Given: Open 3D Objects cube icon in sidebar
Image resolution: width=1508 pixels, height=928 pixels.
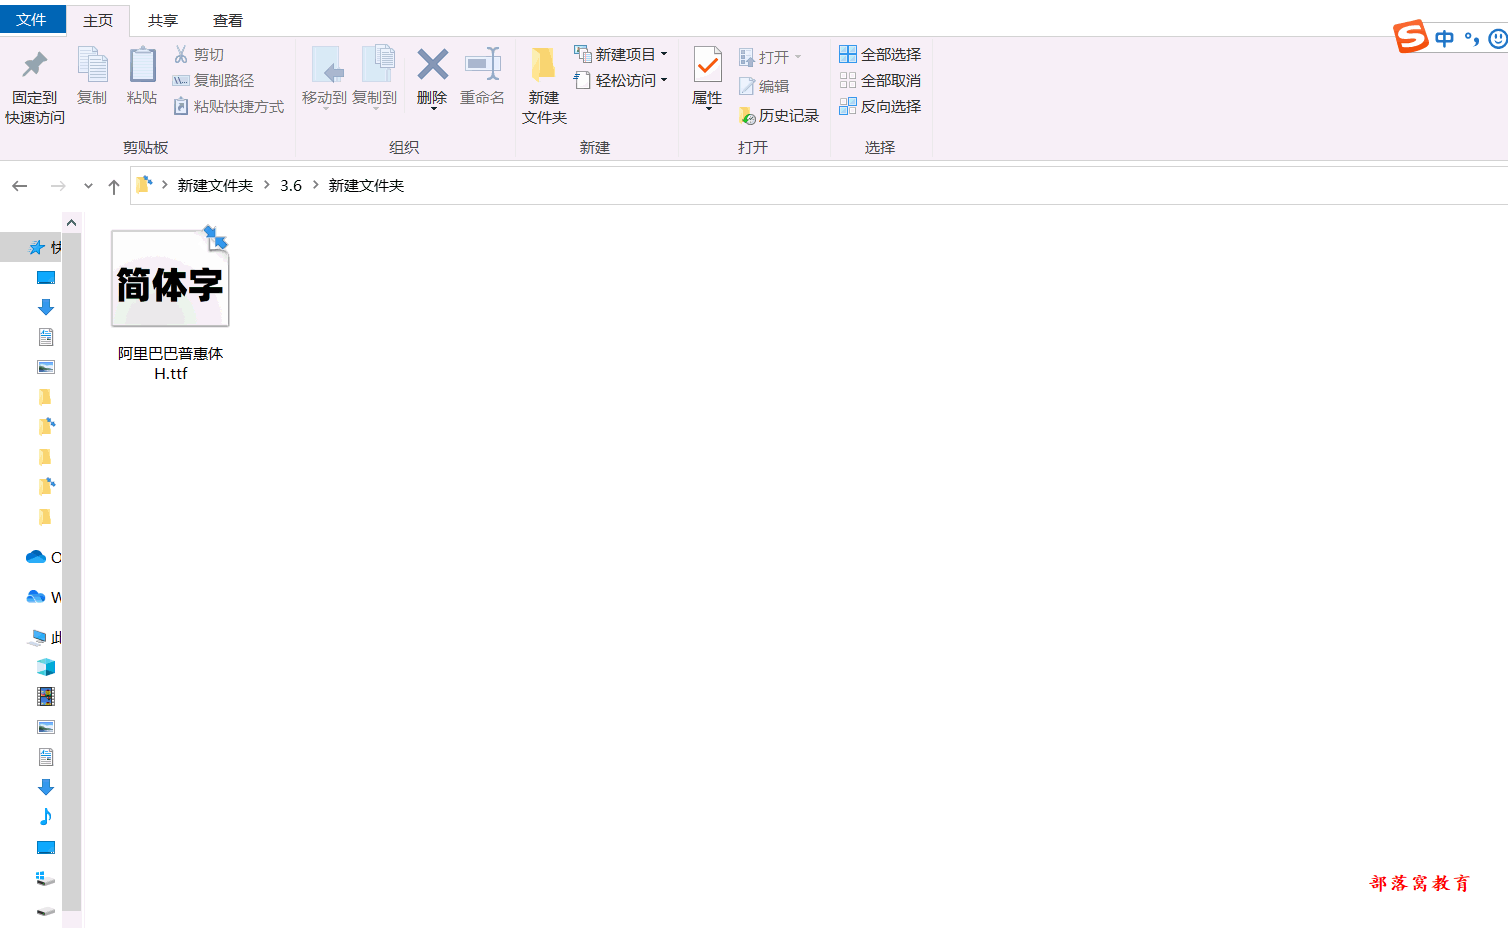Looking at the screenshot, I should pyautogui.click(x=46, y=667).
